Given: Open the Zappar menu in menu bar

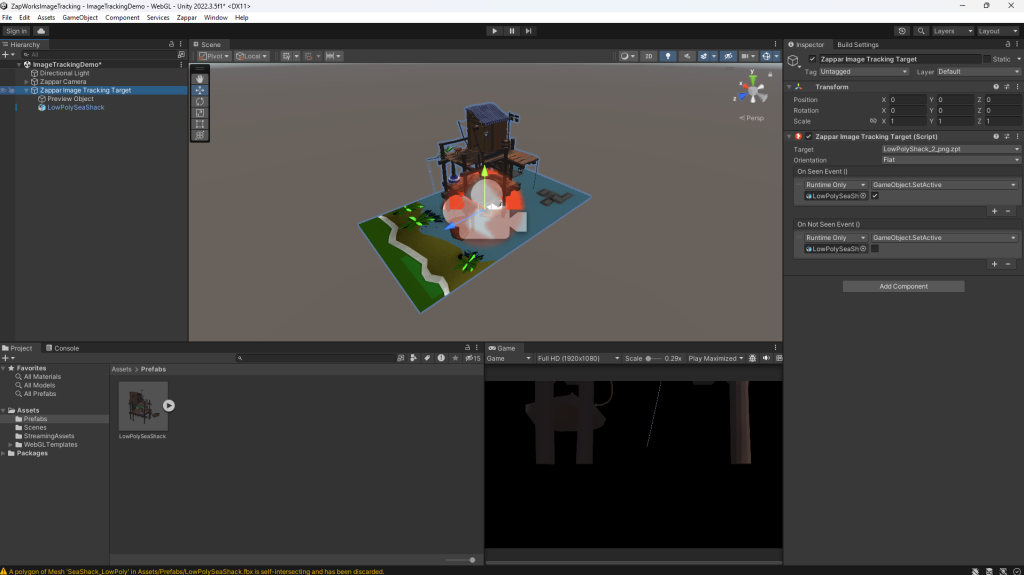Looking at the screenshot, I should tap(187, 18).
